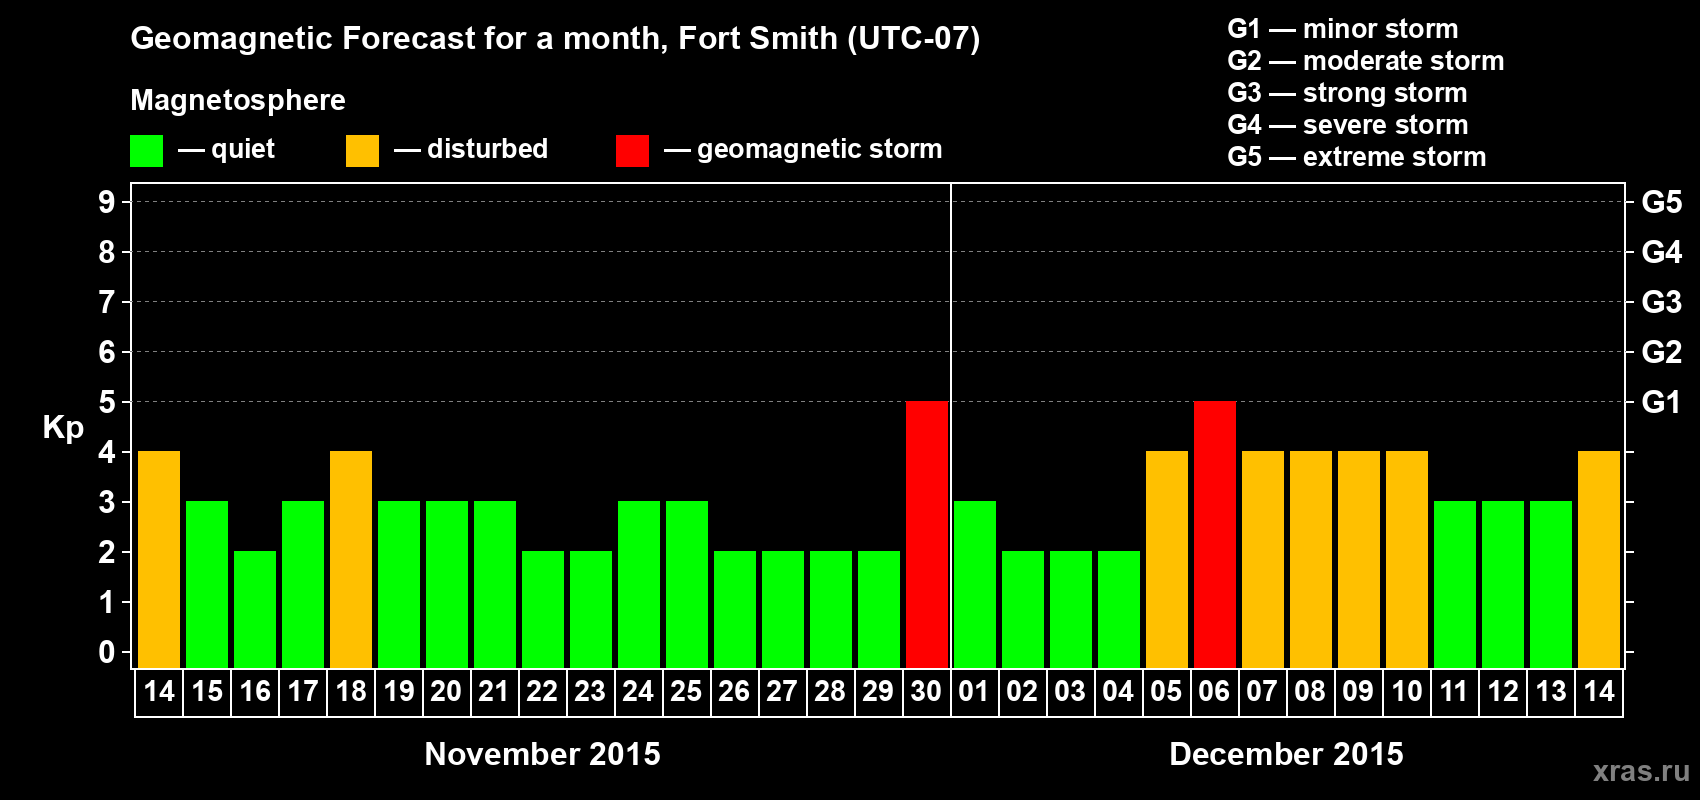Click the date label 30 on the axis
The width and height of the screenshot is (1700, 800).
[926, 691]
